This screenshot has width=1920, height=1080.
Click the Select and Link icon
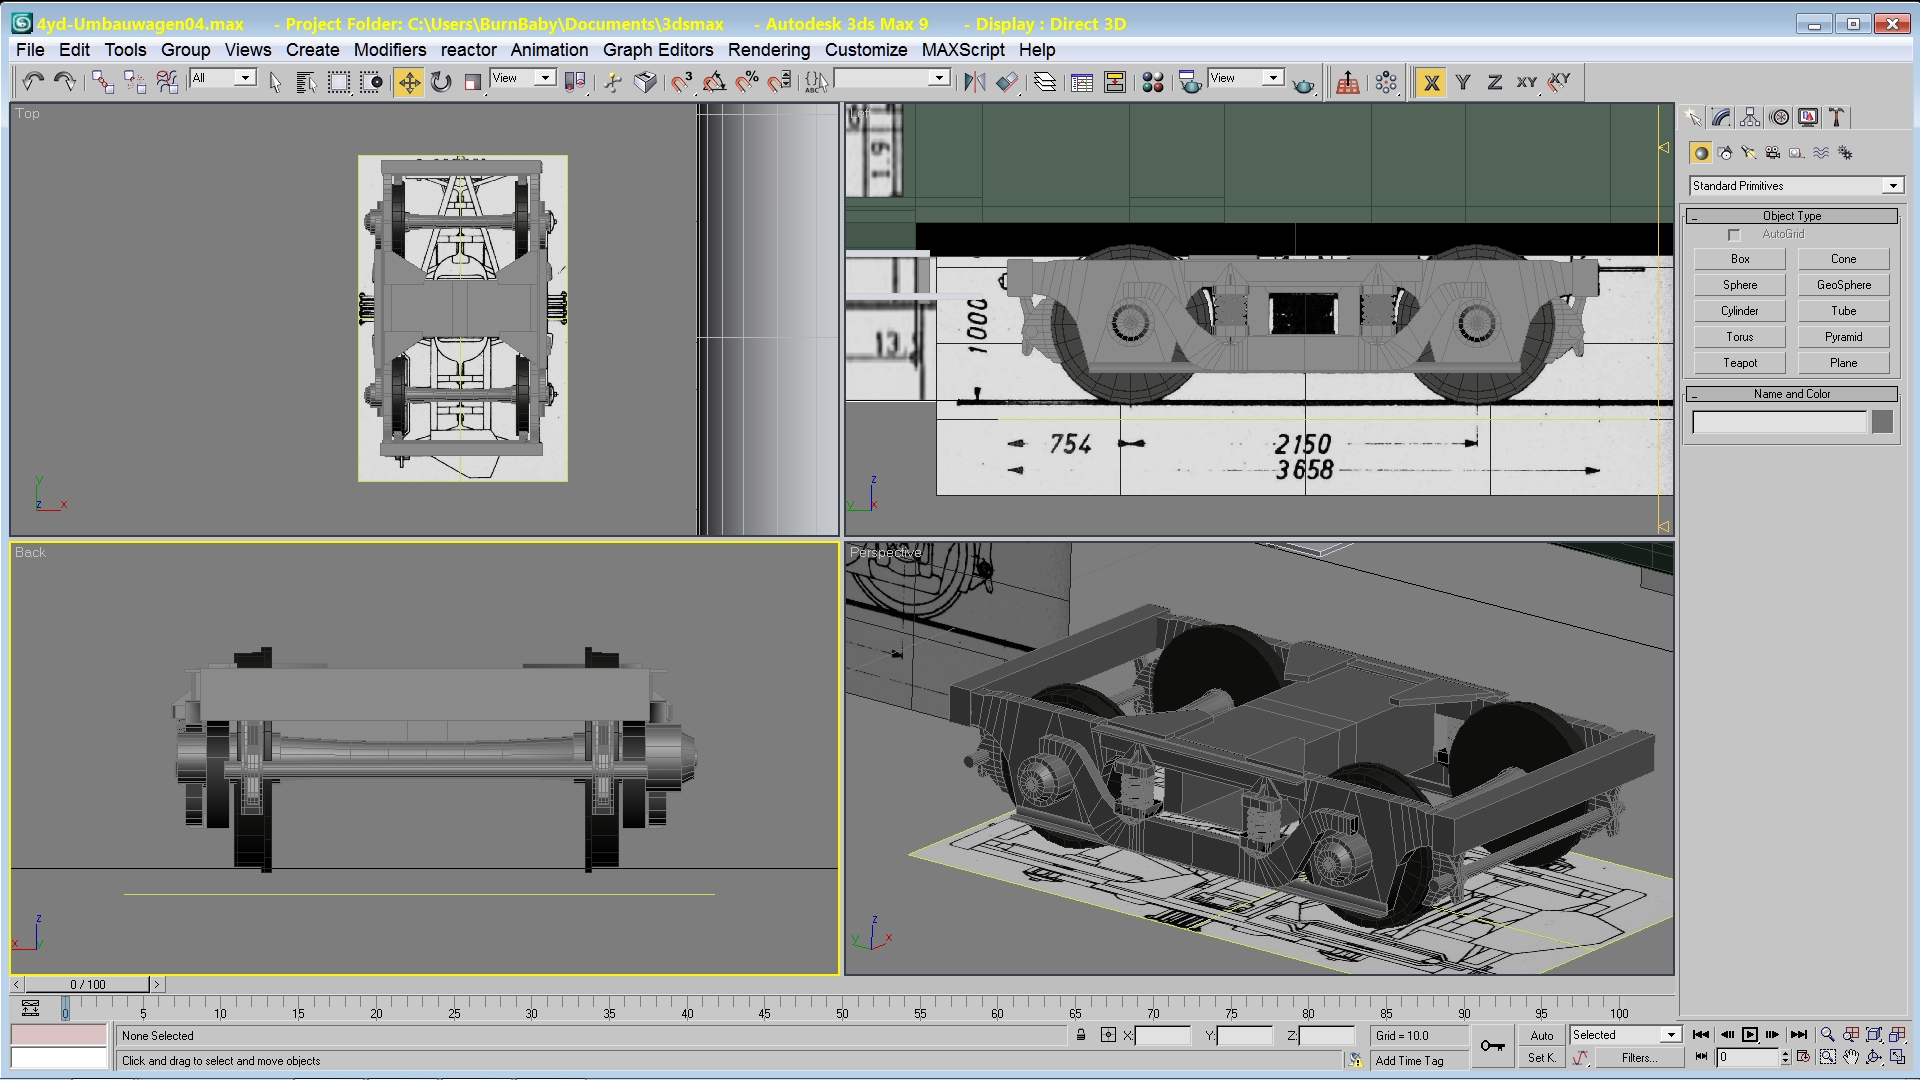pos(103,82)
